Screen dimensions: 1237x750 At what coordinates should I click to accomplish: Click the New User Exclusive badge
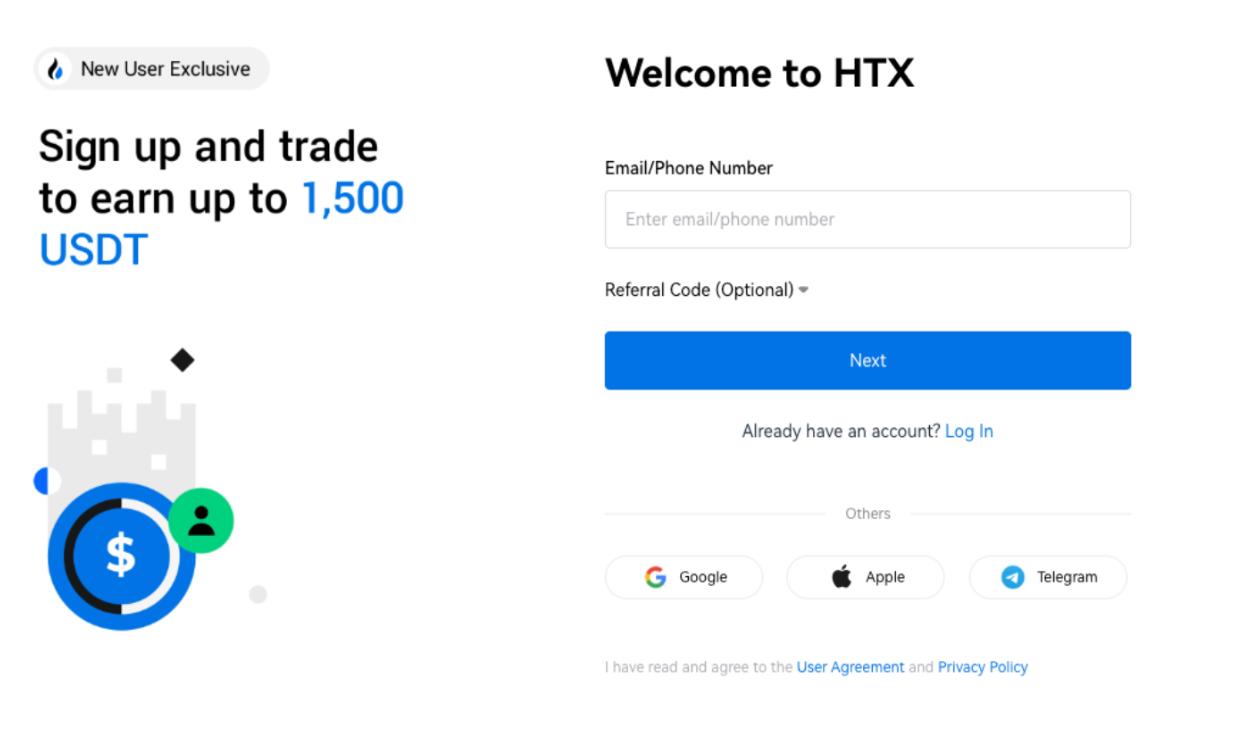(152, 69)
